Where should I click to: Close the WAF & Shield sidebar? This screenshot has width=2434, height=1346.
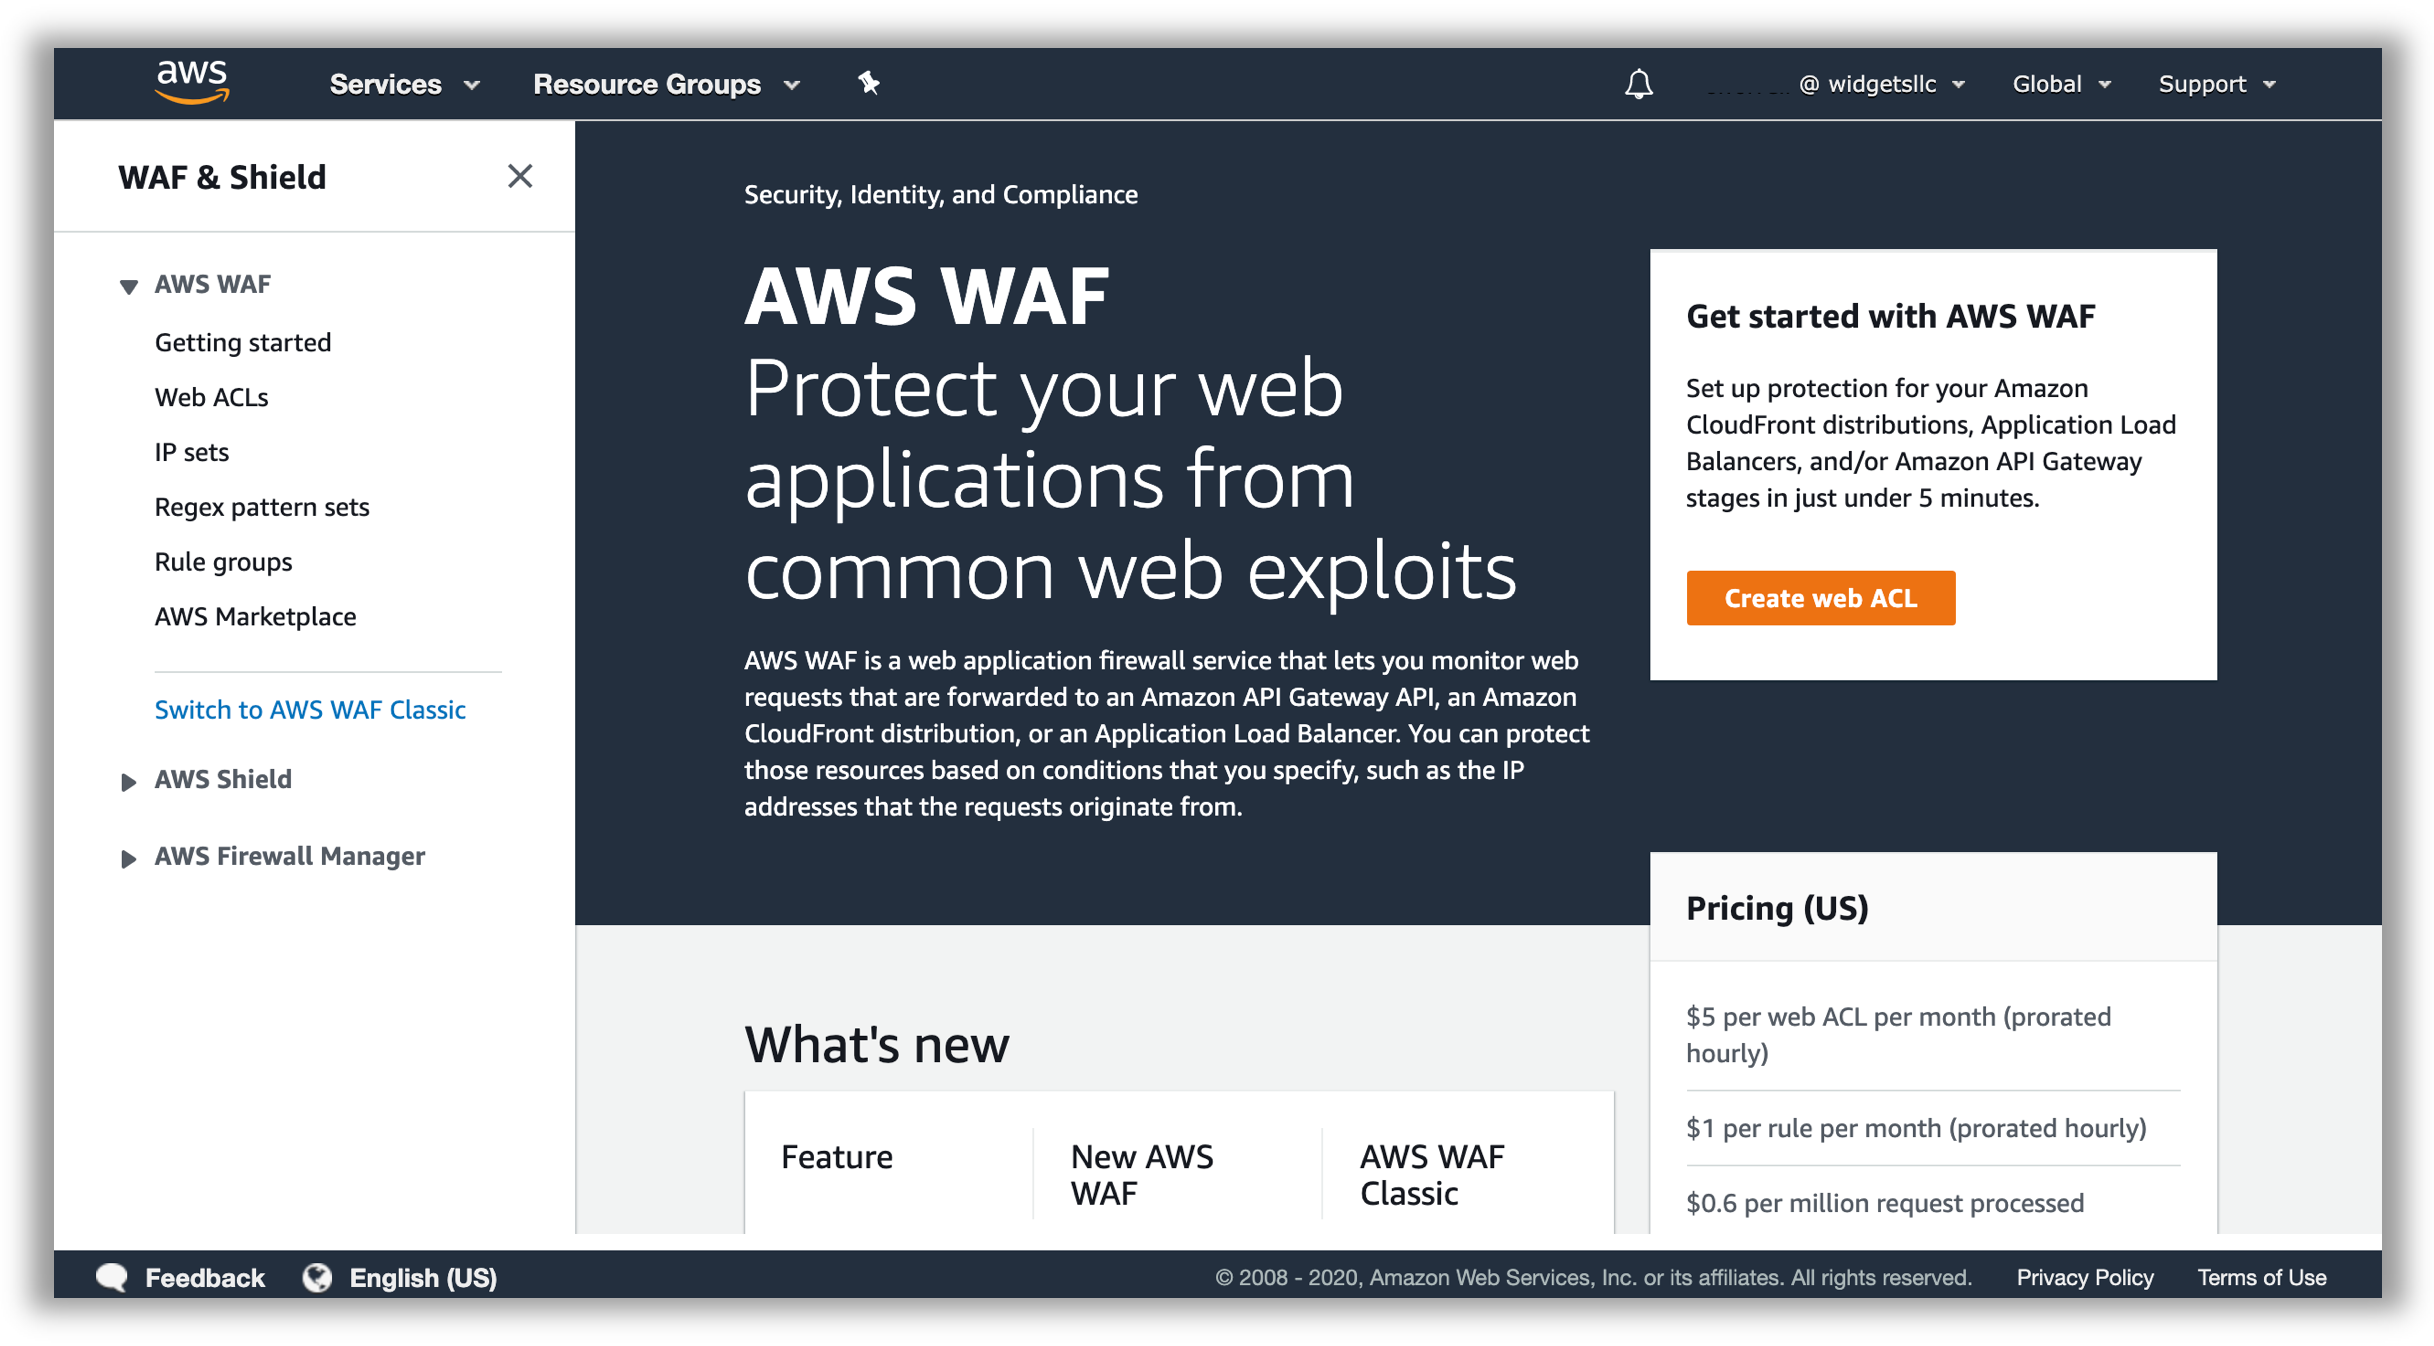519,176
